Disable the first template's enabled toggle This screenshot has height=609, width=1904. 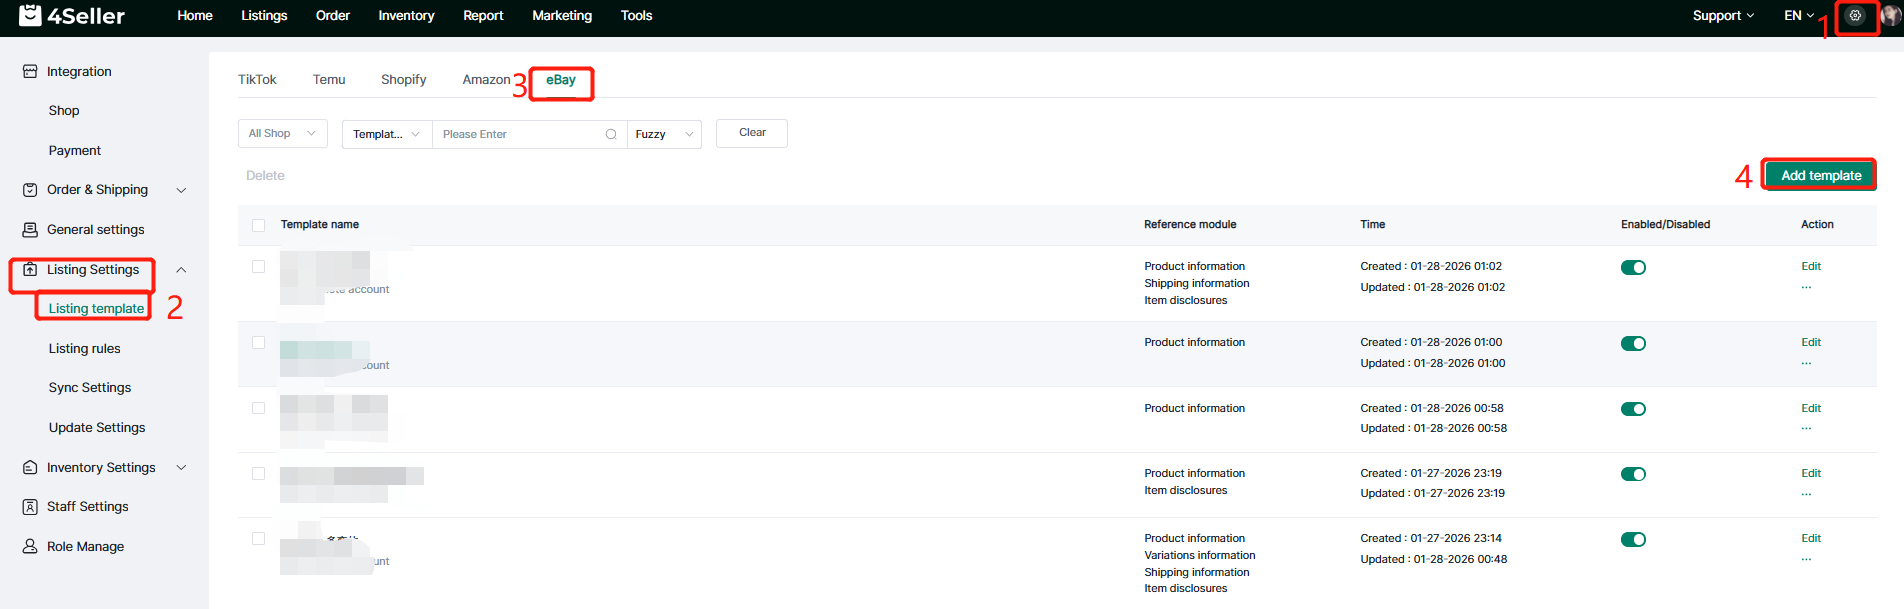coord(1633,268)
